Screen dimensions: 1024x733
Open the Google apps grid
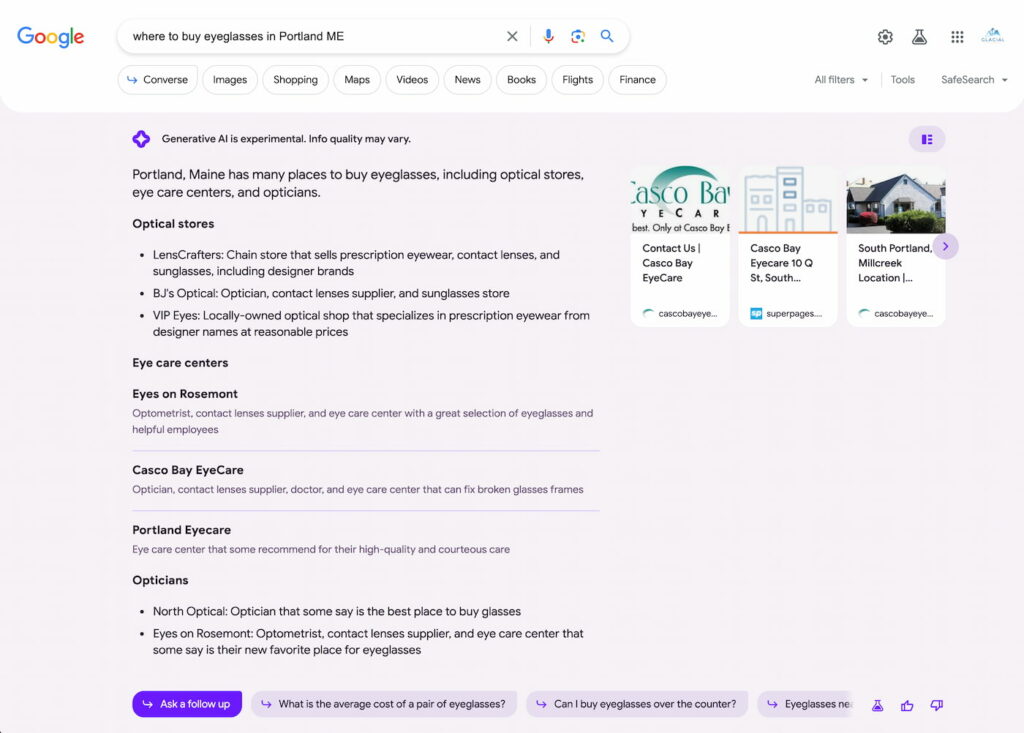pos(957,37)
